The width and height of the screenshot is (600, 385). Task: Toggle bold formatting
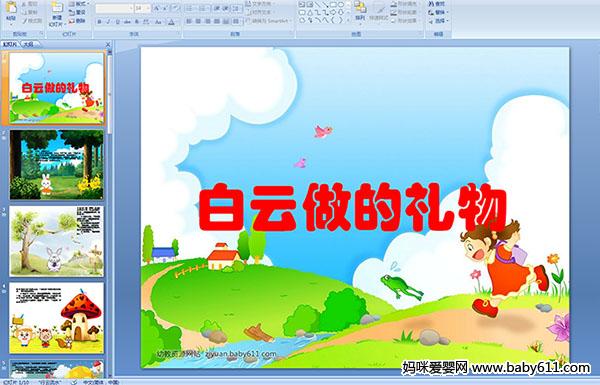pos(99,22)
